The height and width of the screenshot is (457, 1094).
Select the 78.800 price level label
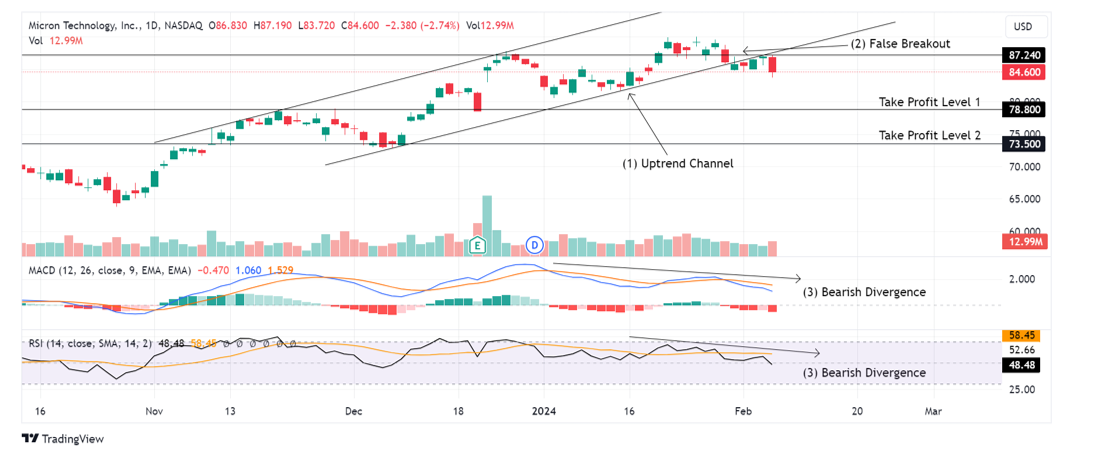tap(1025, 110)
